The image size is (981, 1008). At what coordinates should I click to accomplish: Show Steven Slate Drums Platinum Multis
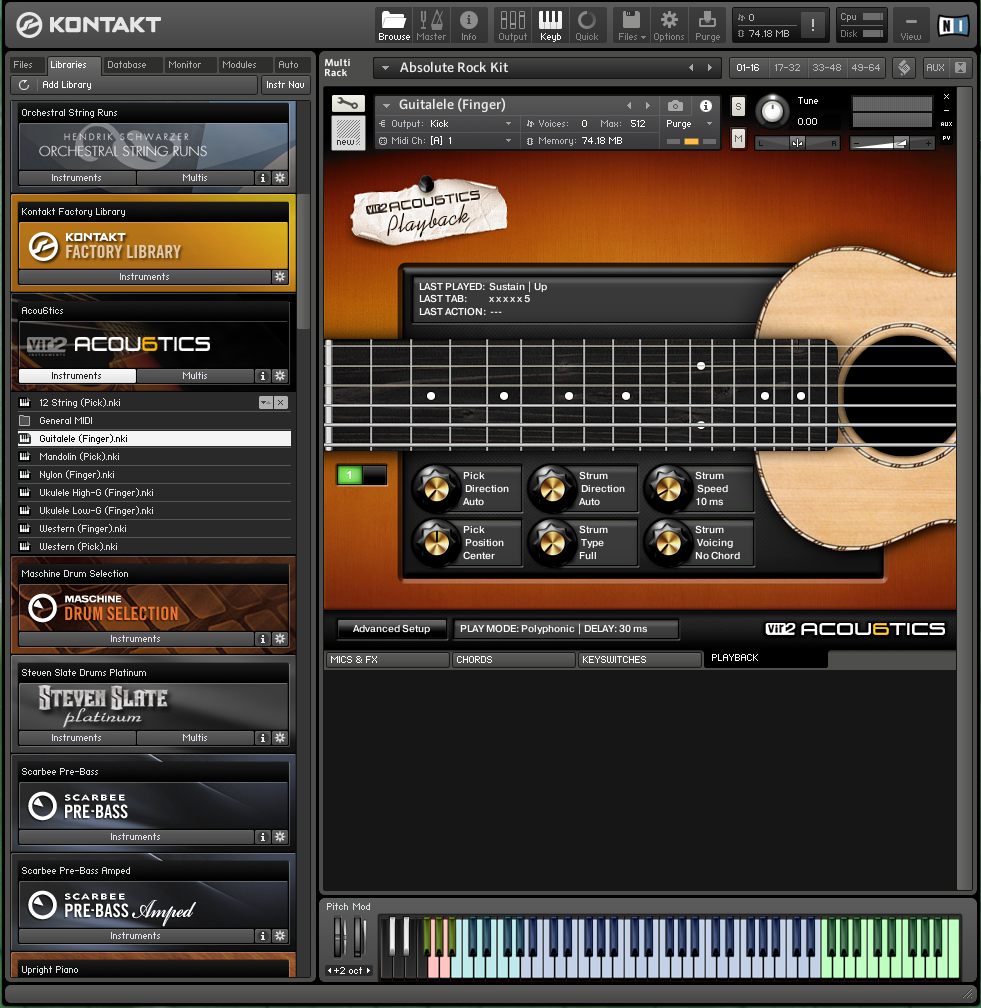point(195,737)
